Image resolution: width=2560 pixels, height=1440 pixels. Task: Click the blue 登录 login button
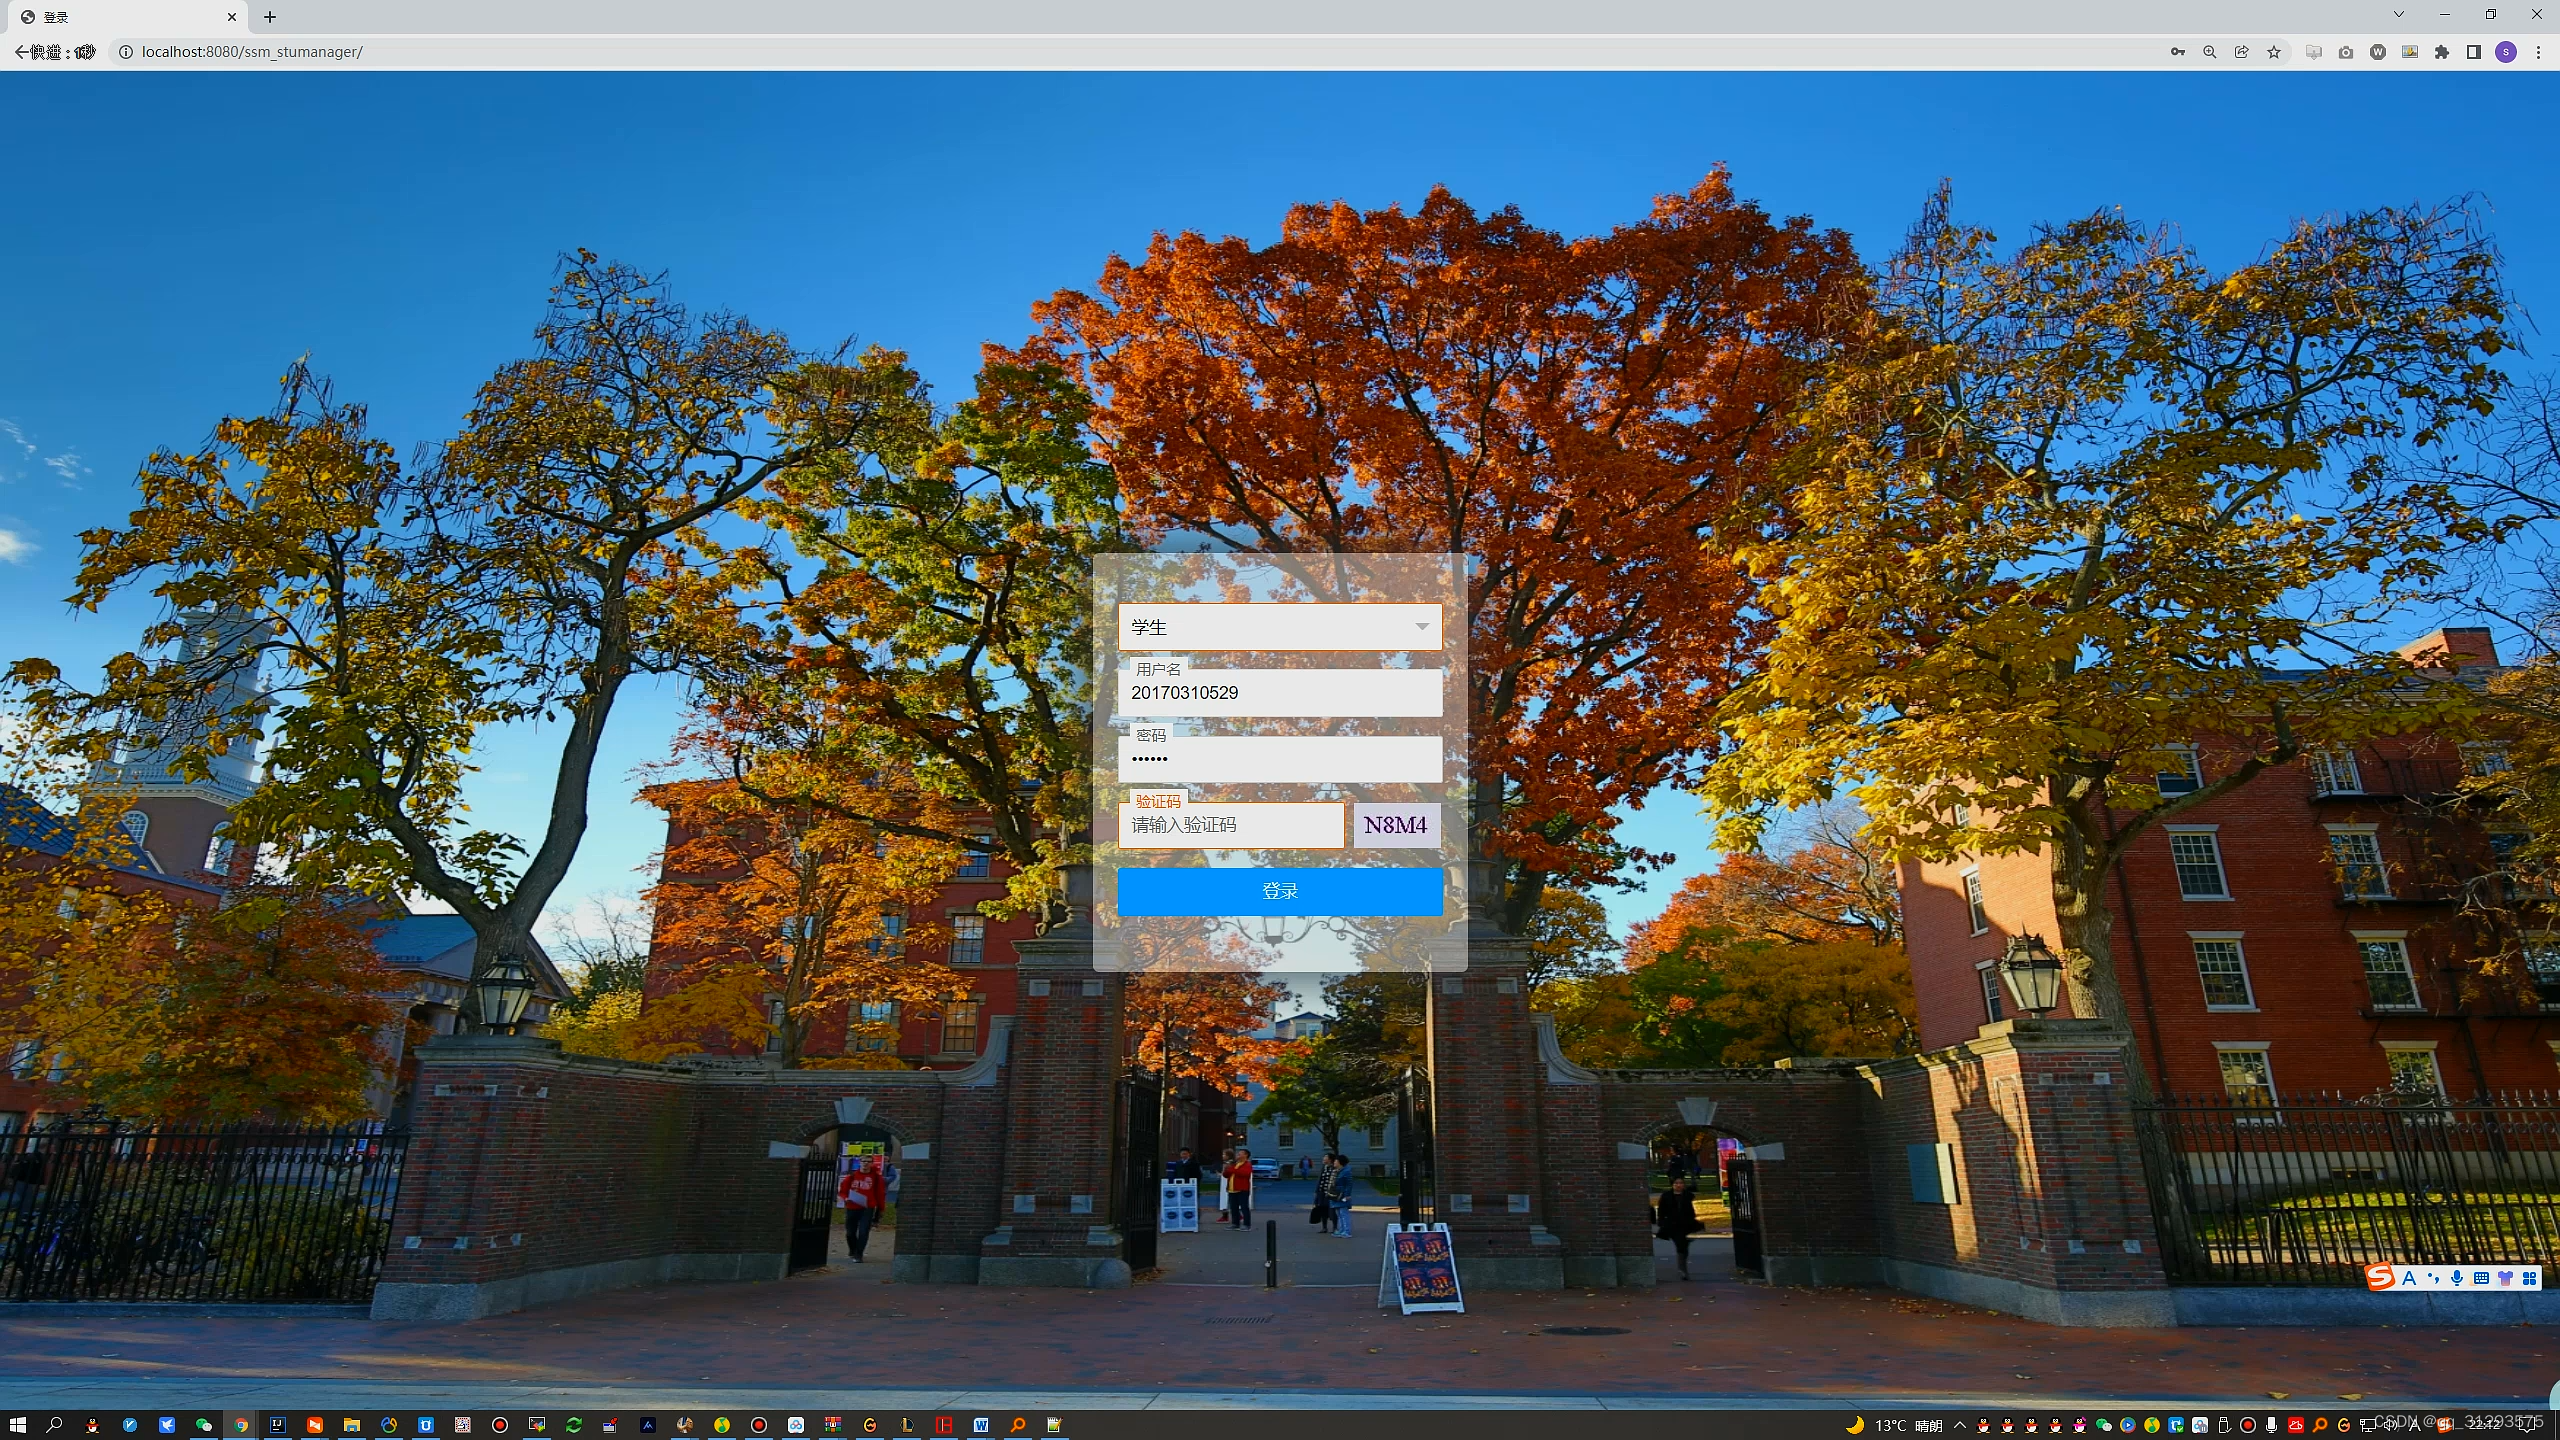tap(1279, 891)
